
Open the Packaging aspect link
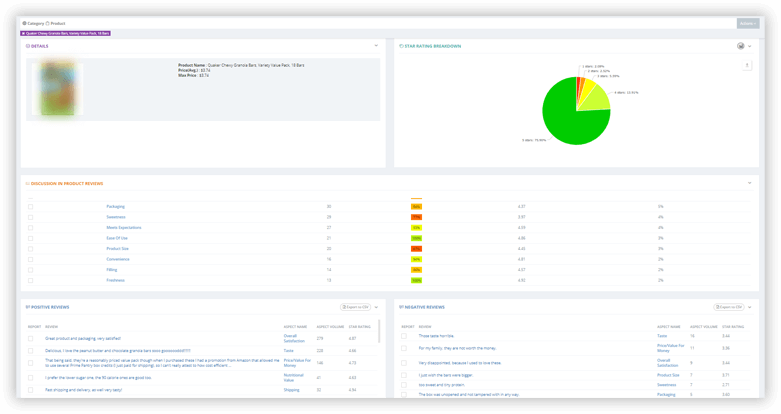tap(116, 206)
